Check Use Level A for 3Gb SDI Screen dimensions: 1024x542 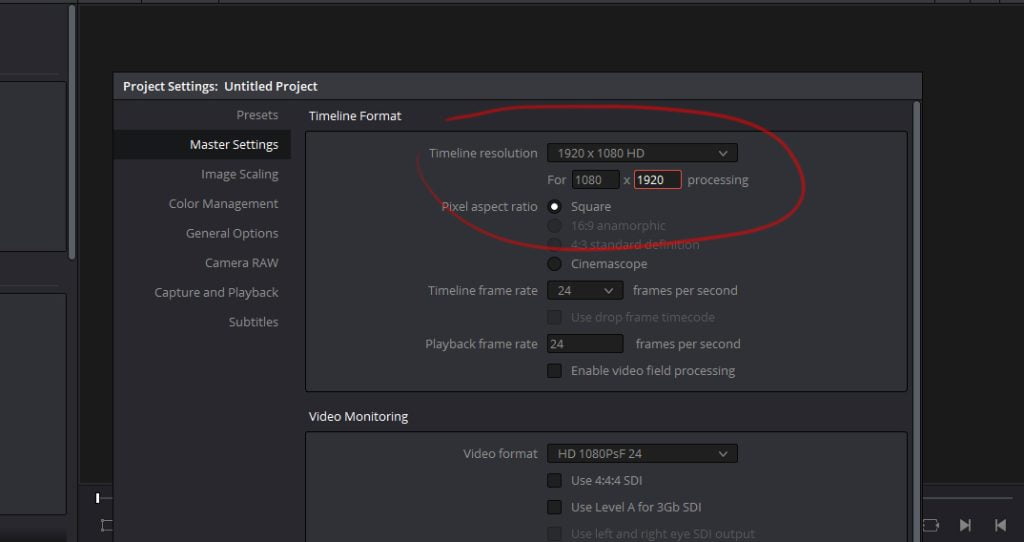click(x=554, y=507)
